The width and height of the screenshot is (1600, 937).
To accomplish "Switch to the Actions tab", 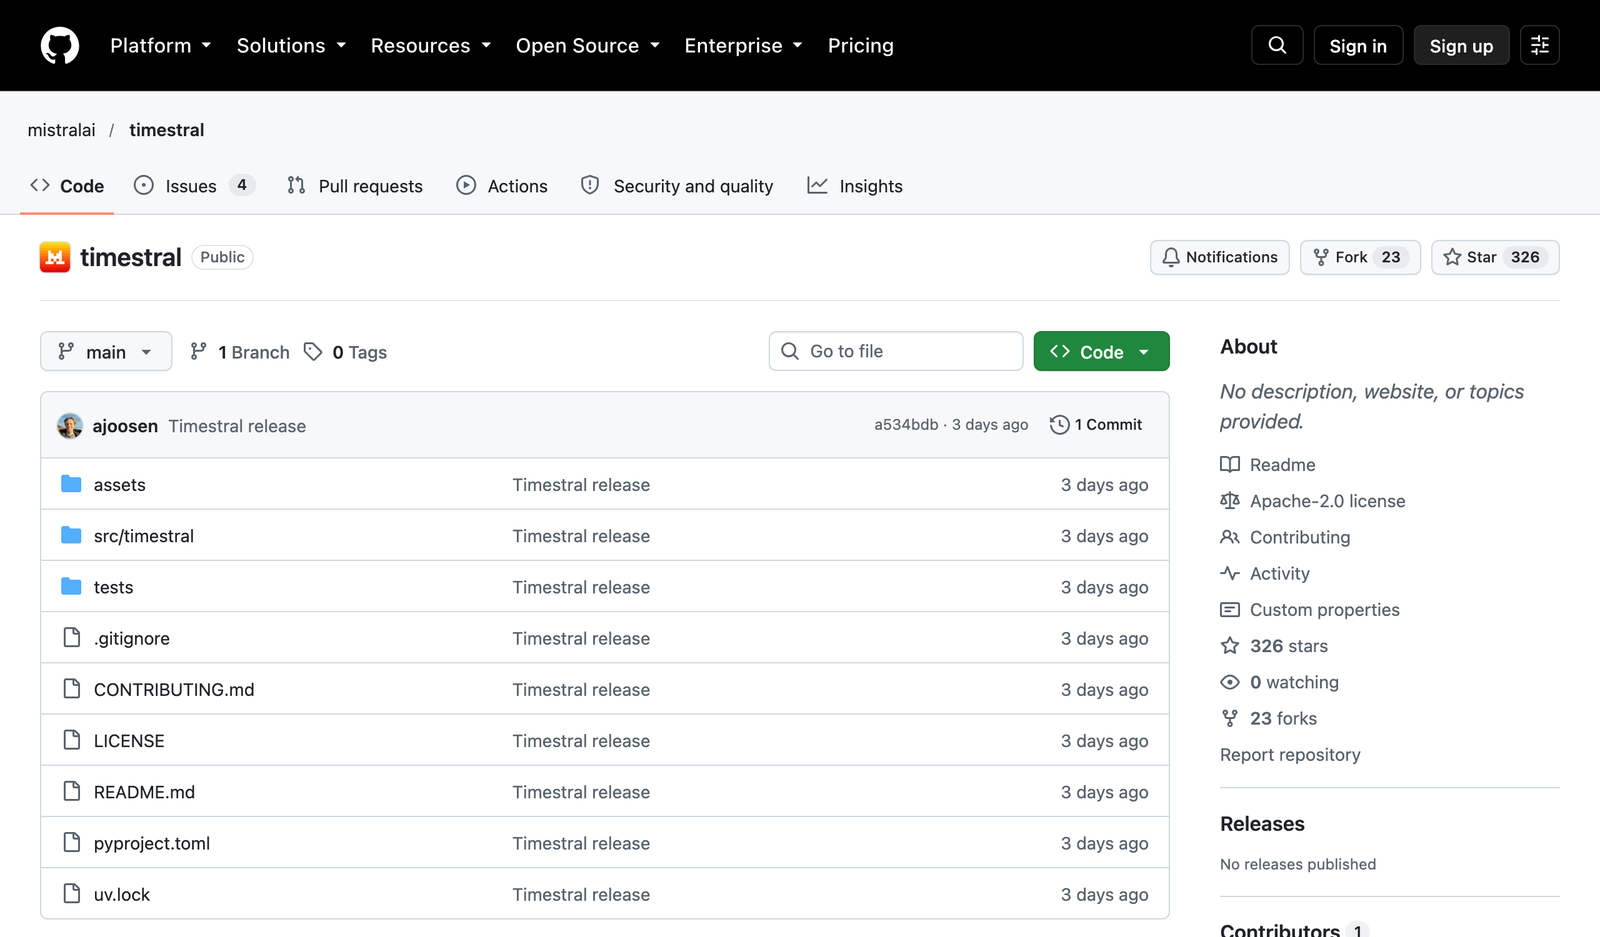I will [x=502, y=186].
